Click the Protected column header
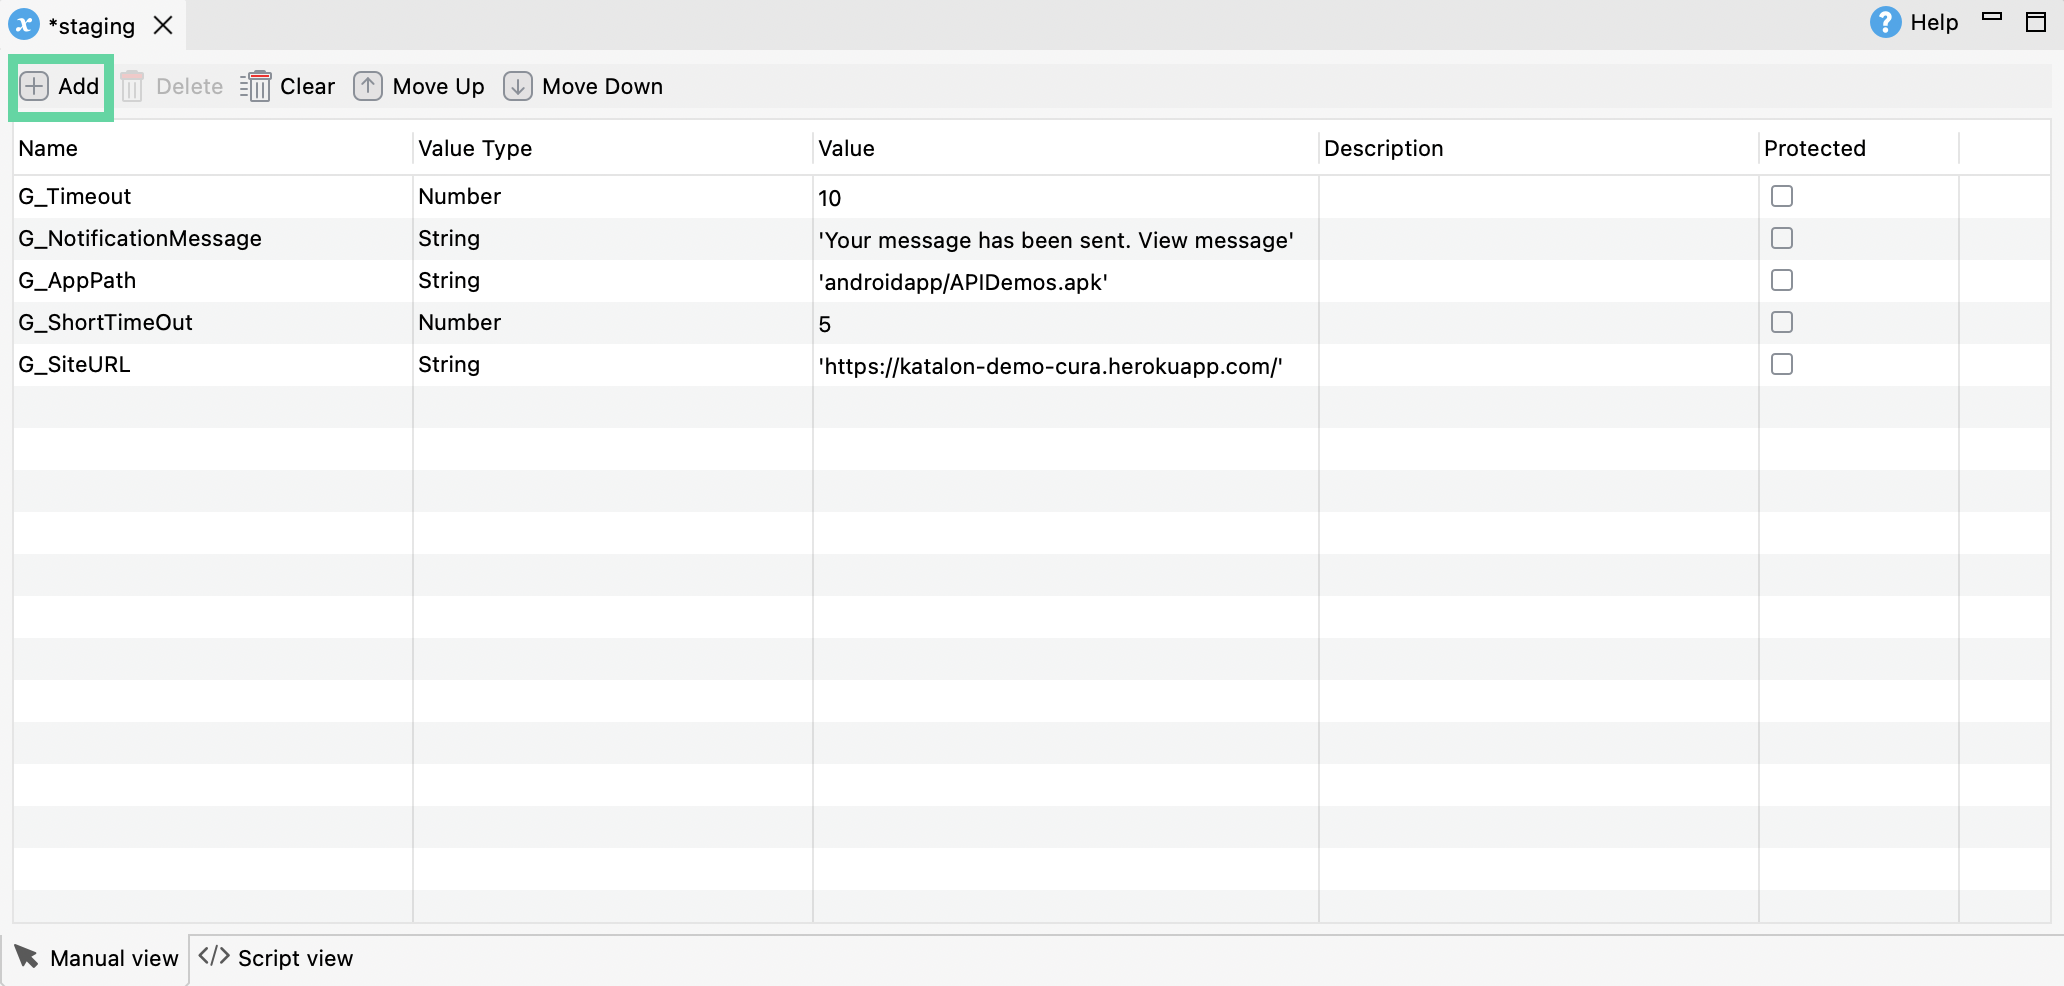 point(1859,149)
